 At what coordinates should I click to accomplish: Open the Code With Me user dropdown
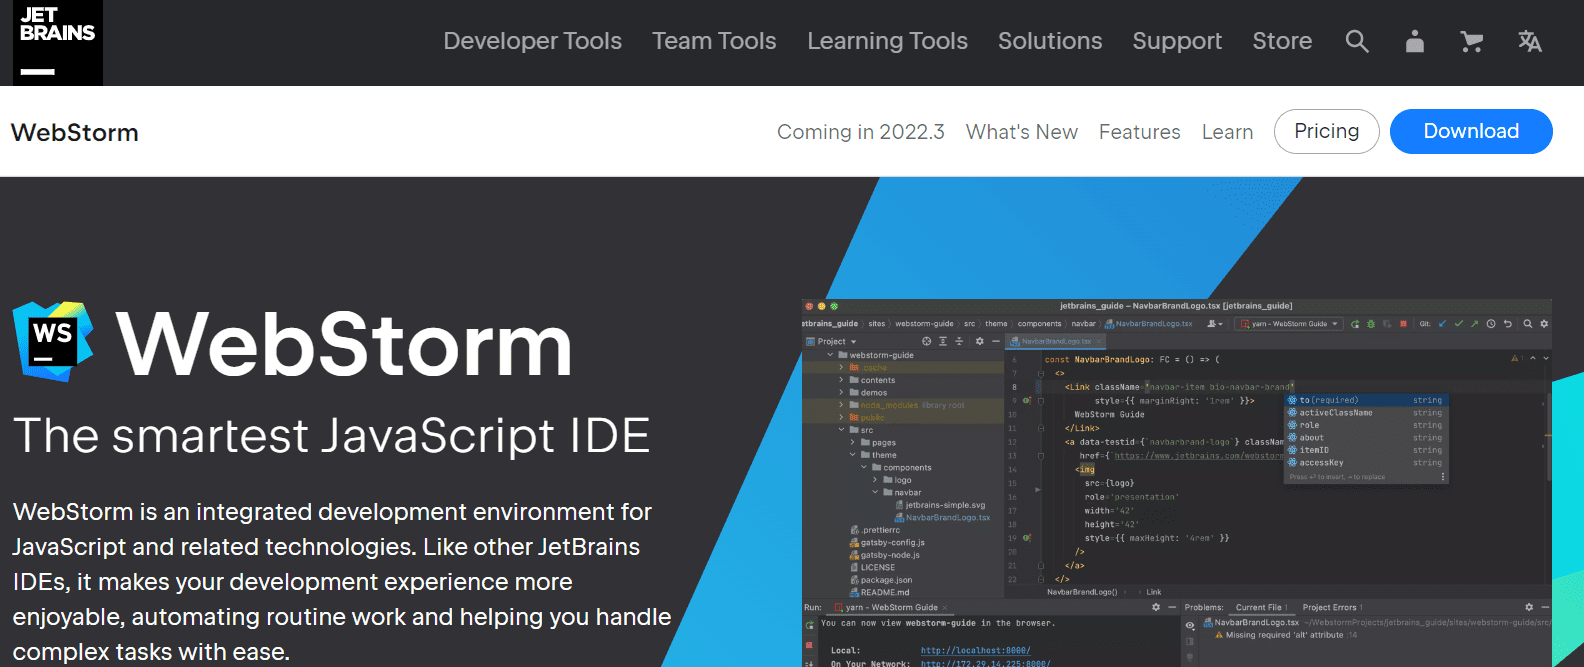(x=1215, y=324)
